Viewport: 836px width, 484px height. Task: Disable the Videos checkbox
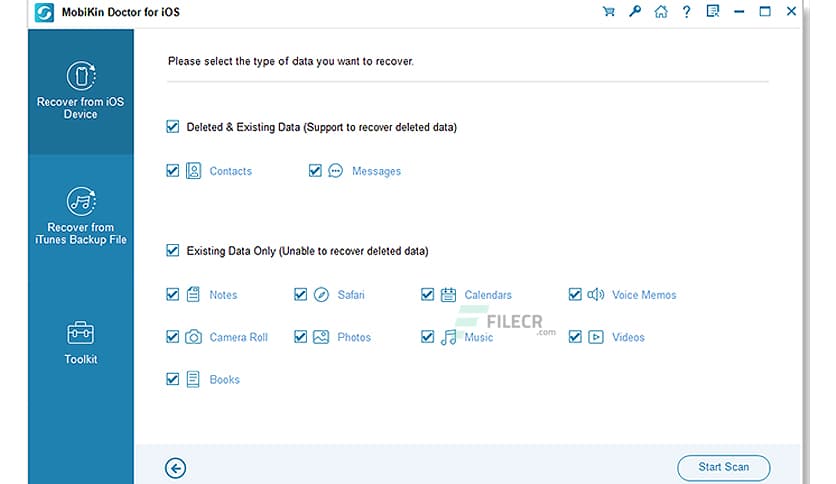point(575,337)
